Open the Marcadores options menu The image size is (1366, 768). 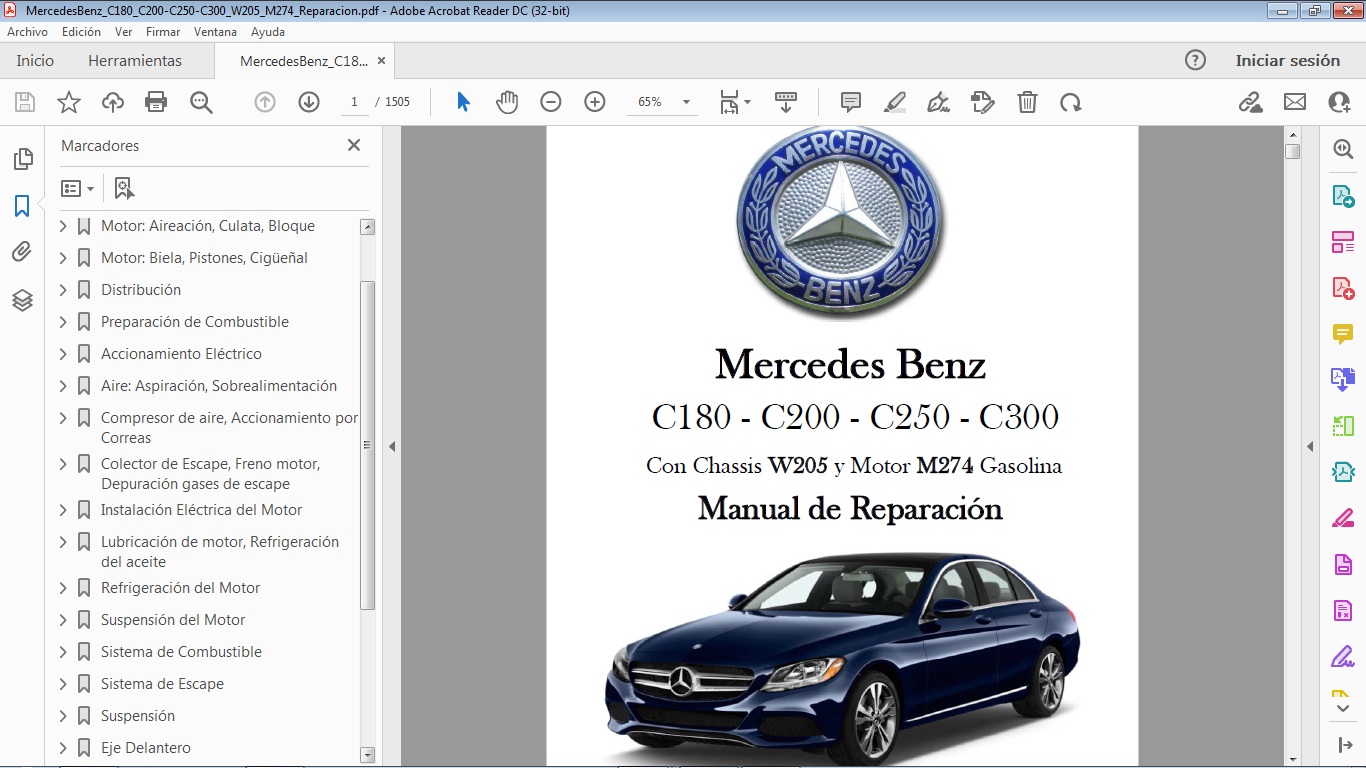[x=77, y=188]
